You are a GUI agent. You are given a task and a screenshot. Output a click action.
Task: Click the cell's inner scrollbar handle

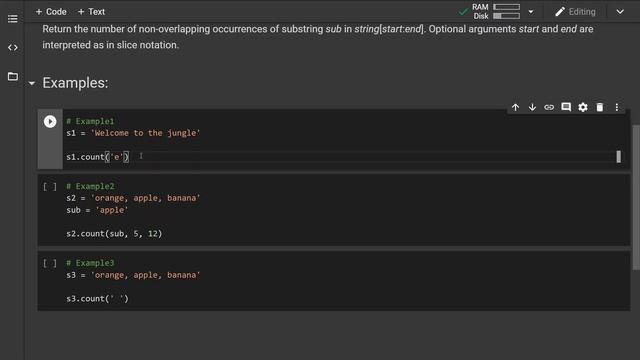tap(618, 157)
